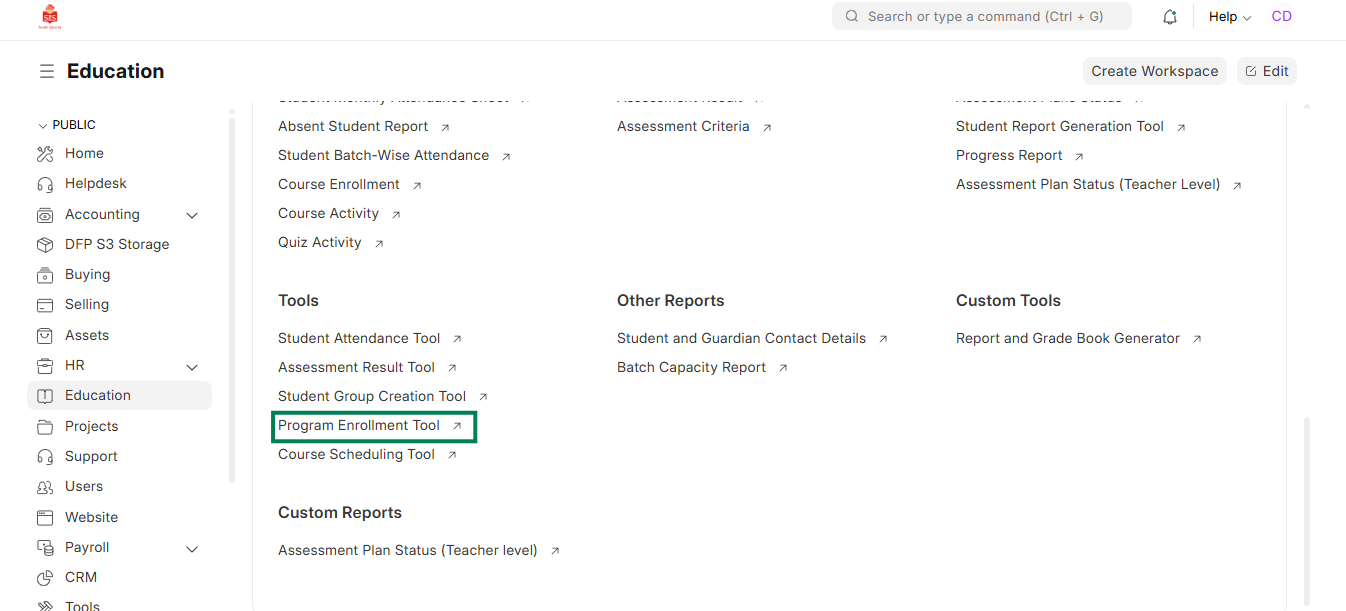Screen dimensions: 1346x611
Task: Click the Users icon in sidebar
Action: coord(45,487)
